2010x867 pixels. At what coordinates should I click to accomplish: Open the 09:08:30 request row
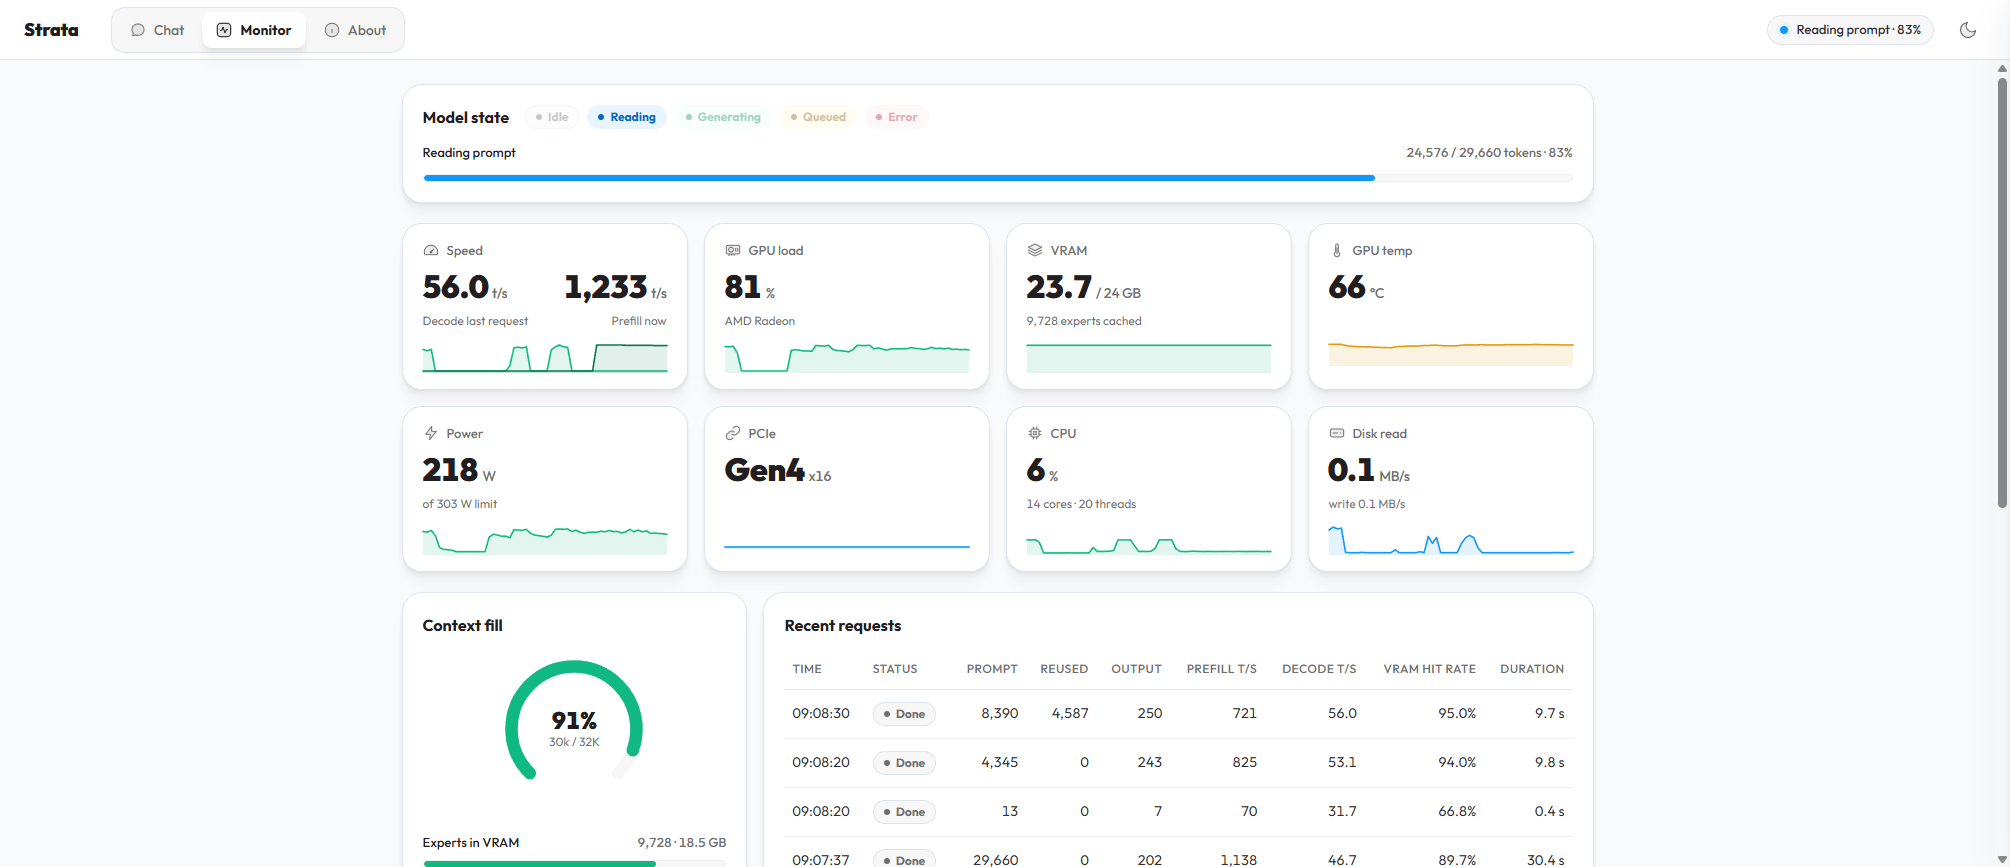tap(1178, 714)
